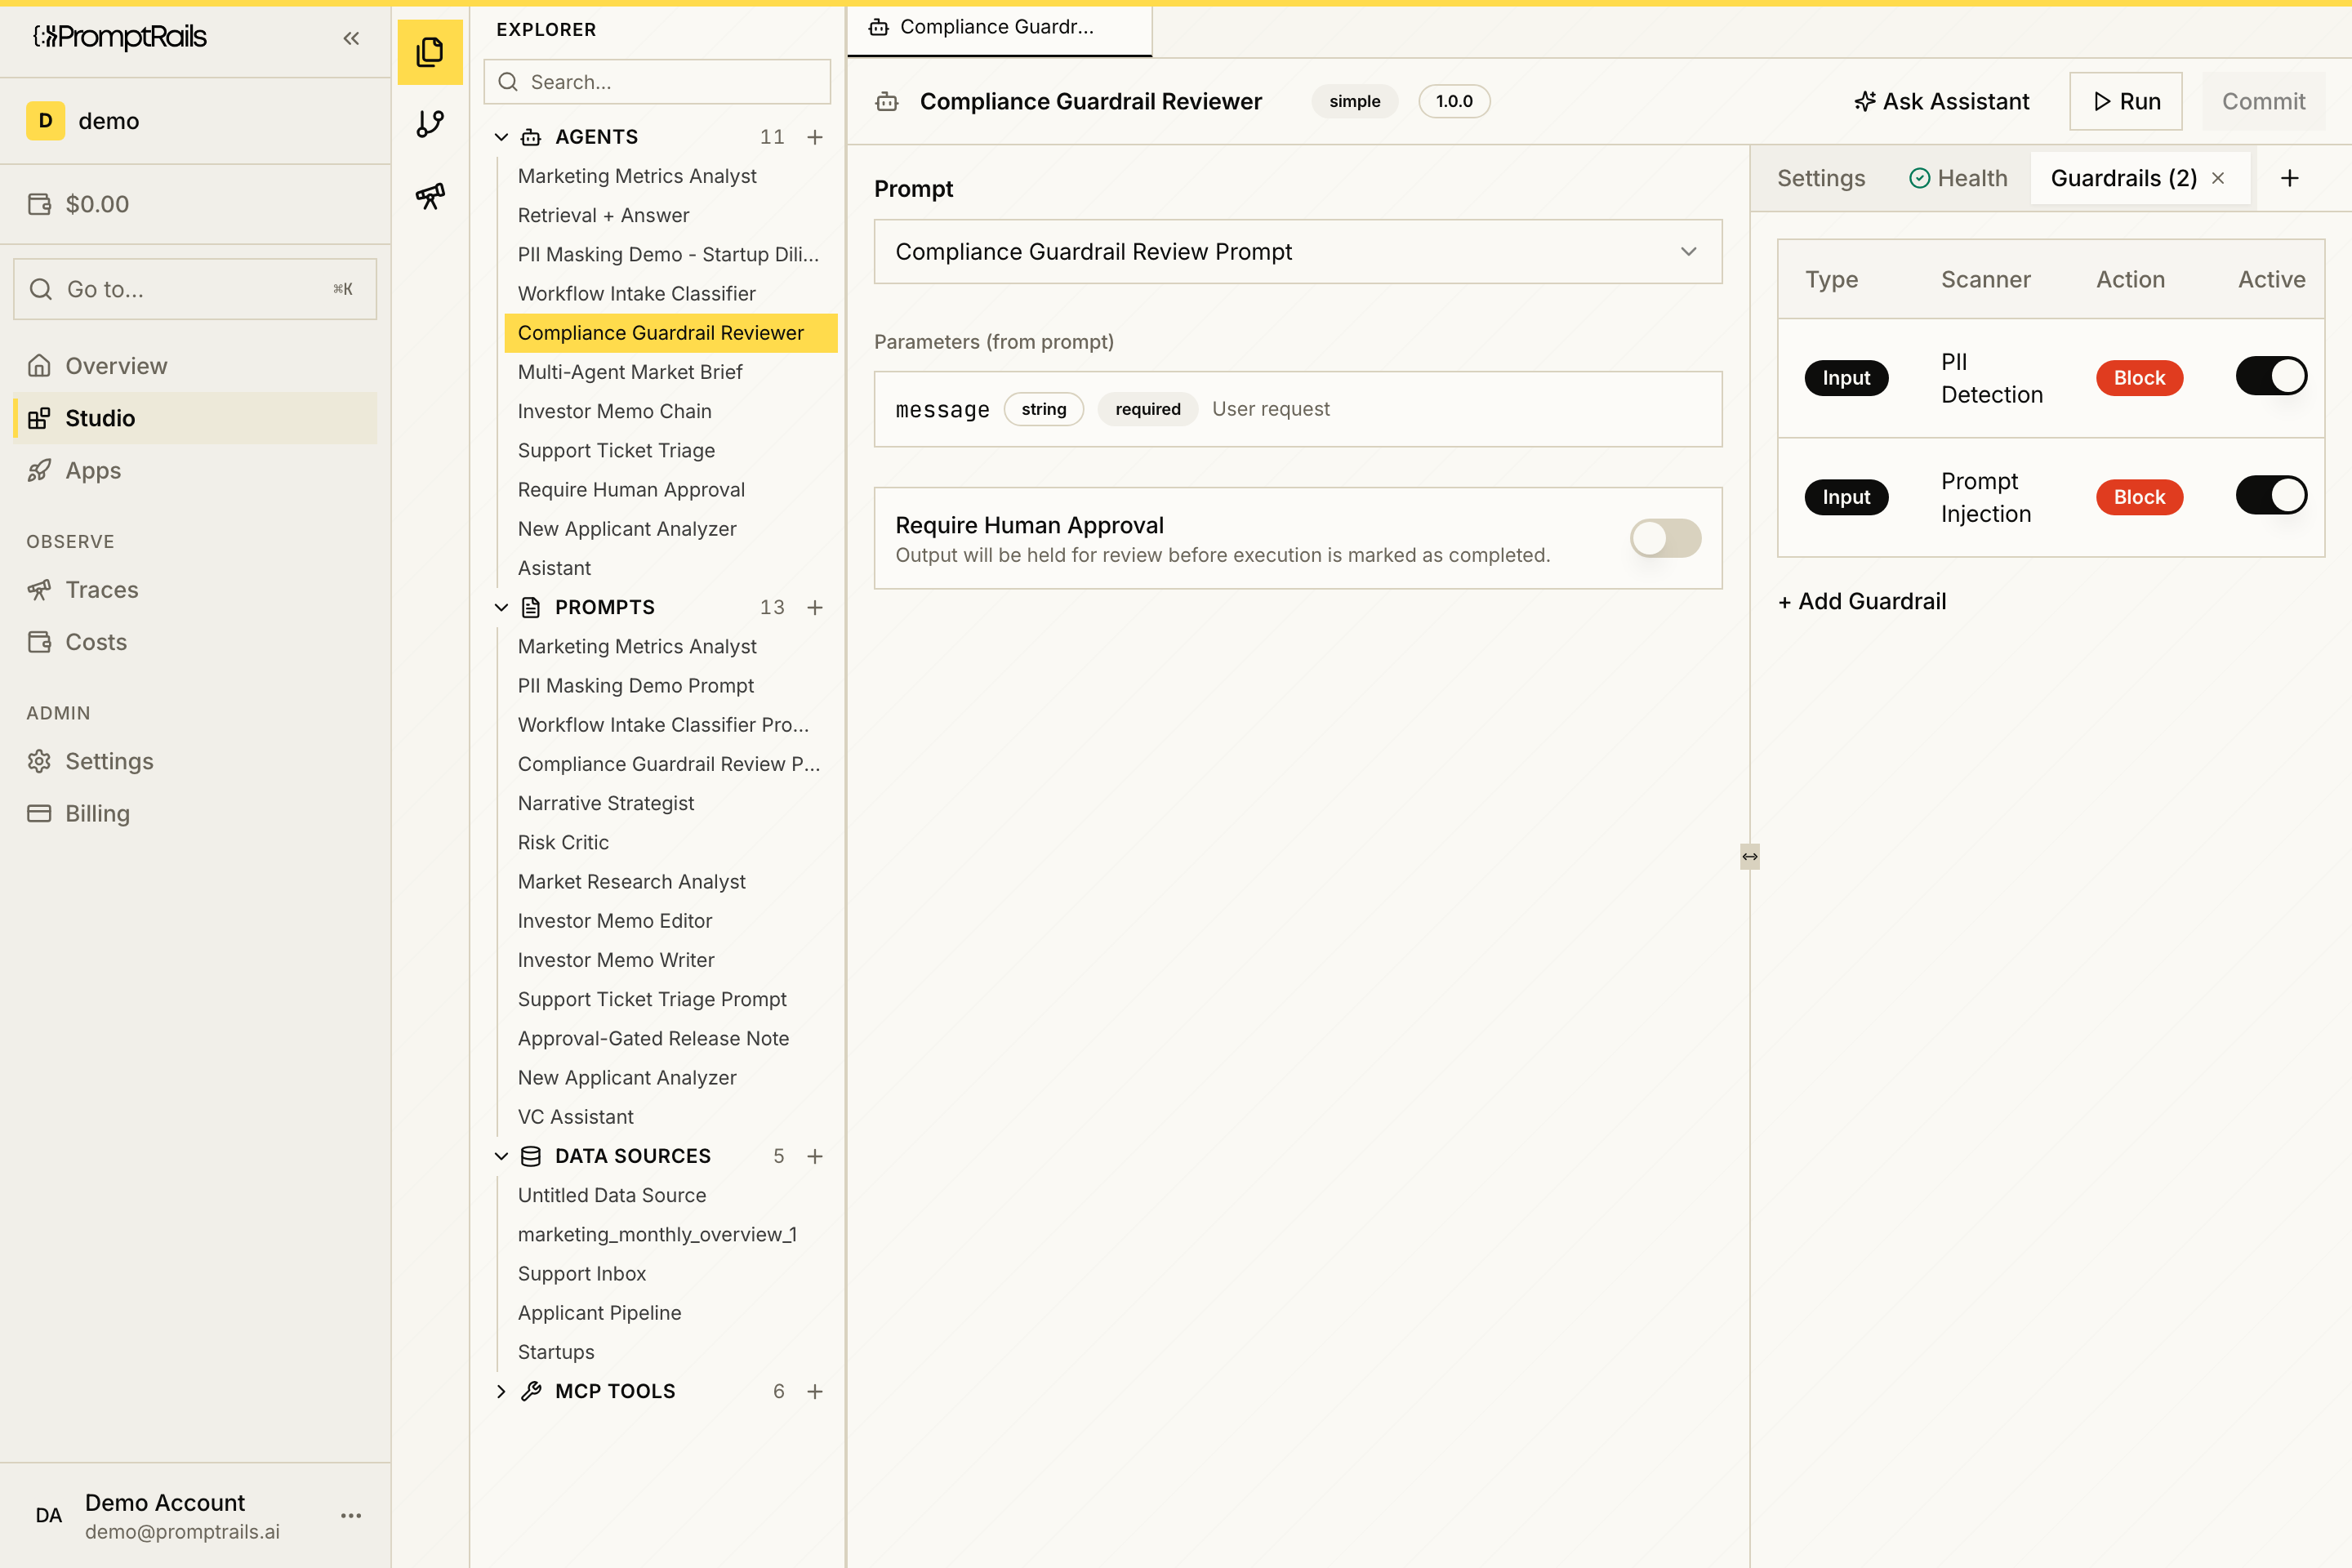Collapse the AGENTS section
This screenshot has width=2352, height=1568.
click(502, 137)
